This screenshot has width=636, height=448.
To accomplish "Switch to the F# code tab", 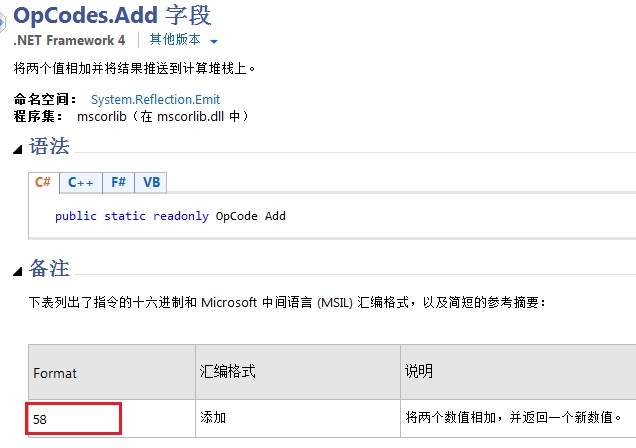I will (x=118, y=182).
